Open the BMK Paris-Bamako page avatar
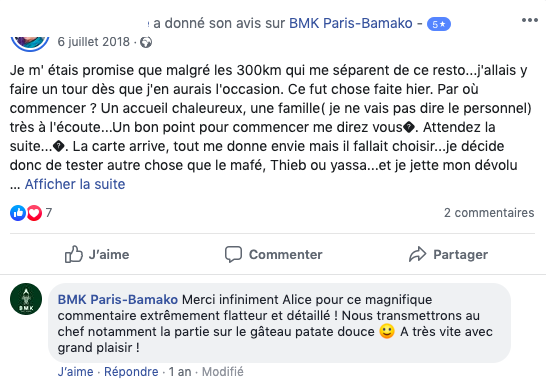Screen dimensions: 546x387 (x=26, y=299)
